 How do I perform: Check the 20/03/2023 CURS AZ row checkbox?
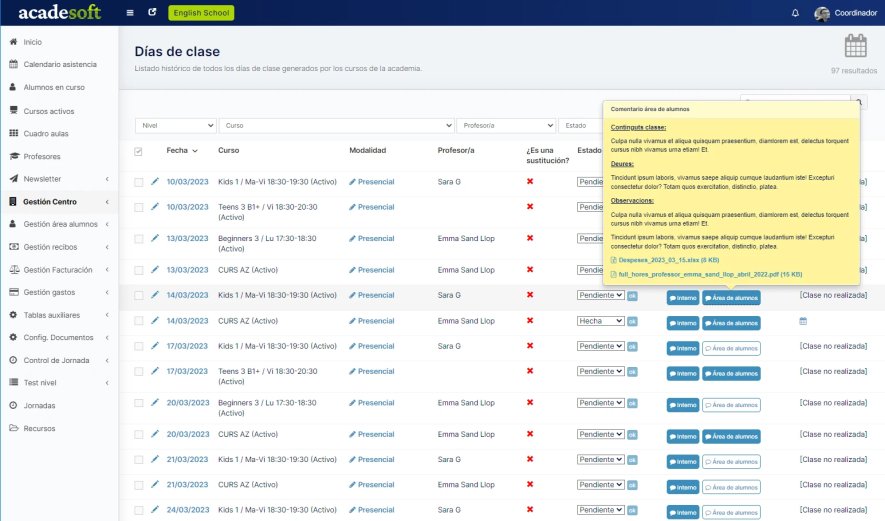(138, 435)
